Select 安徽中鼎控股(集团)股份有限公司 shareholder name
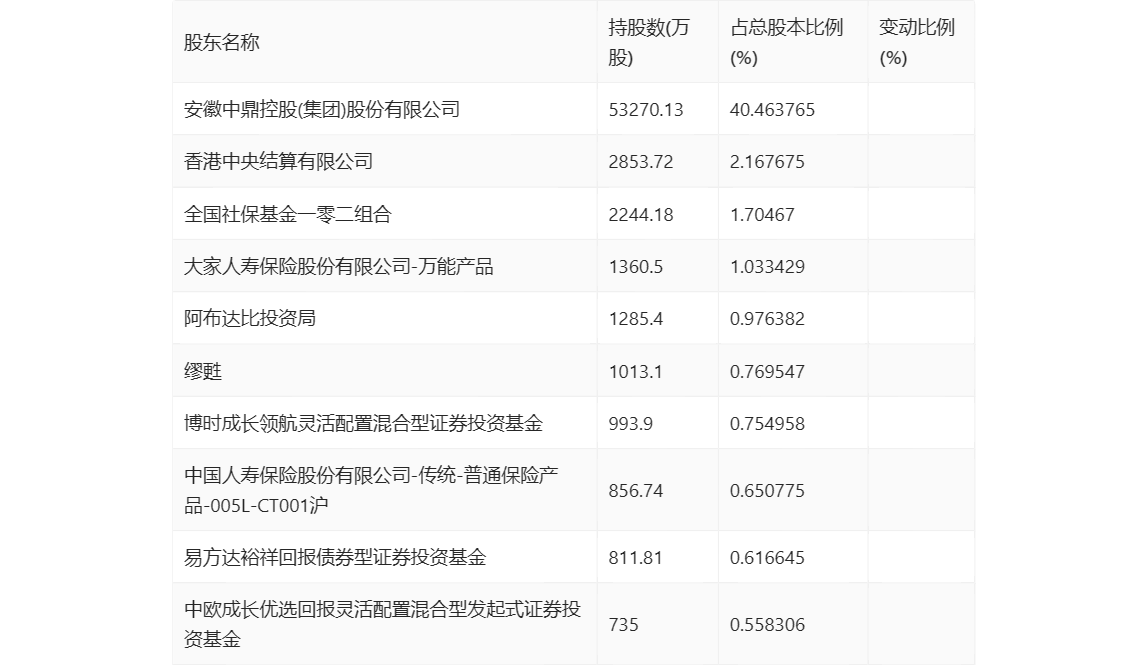The height and width of the screenshot is (665, 1148). 321,110
